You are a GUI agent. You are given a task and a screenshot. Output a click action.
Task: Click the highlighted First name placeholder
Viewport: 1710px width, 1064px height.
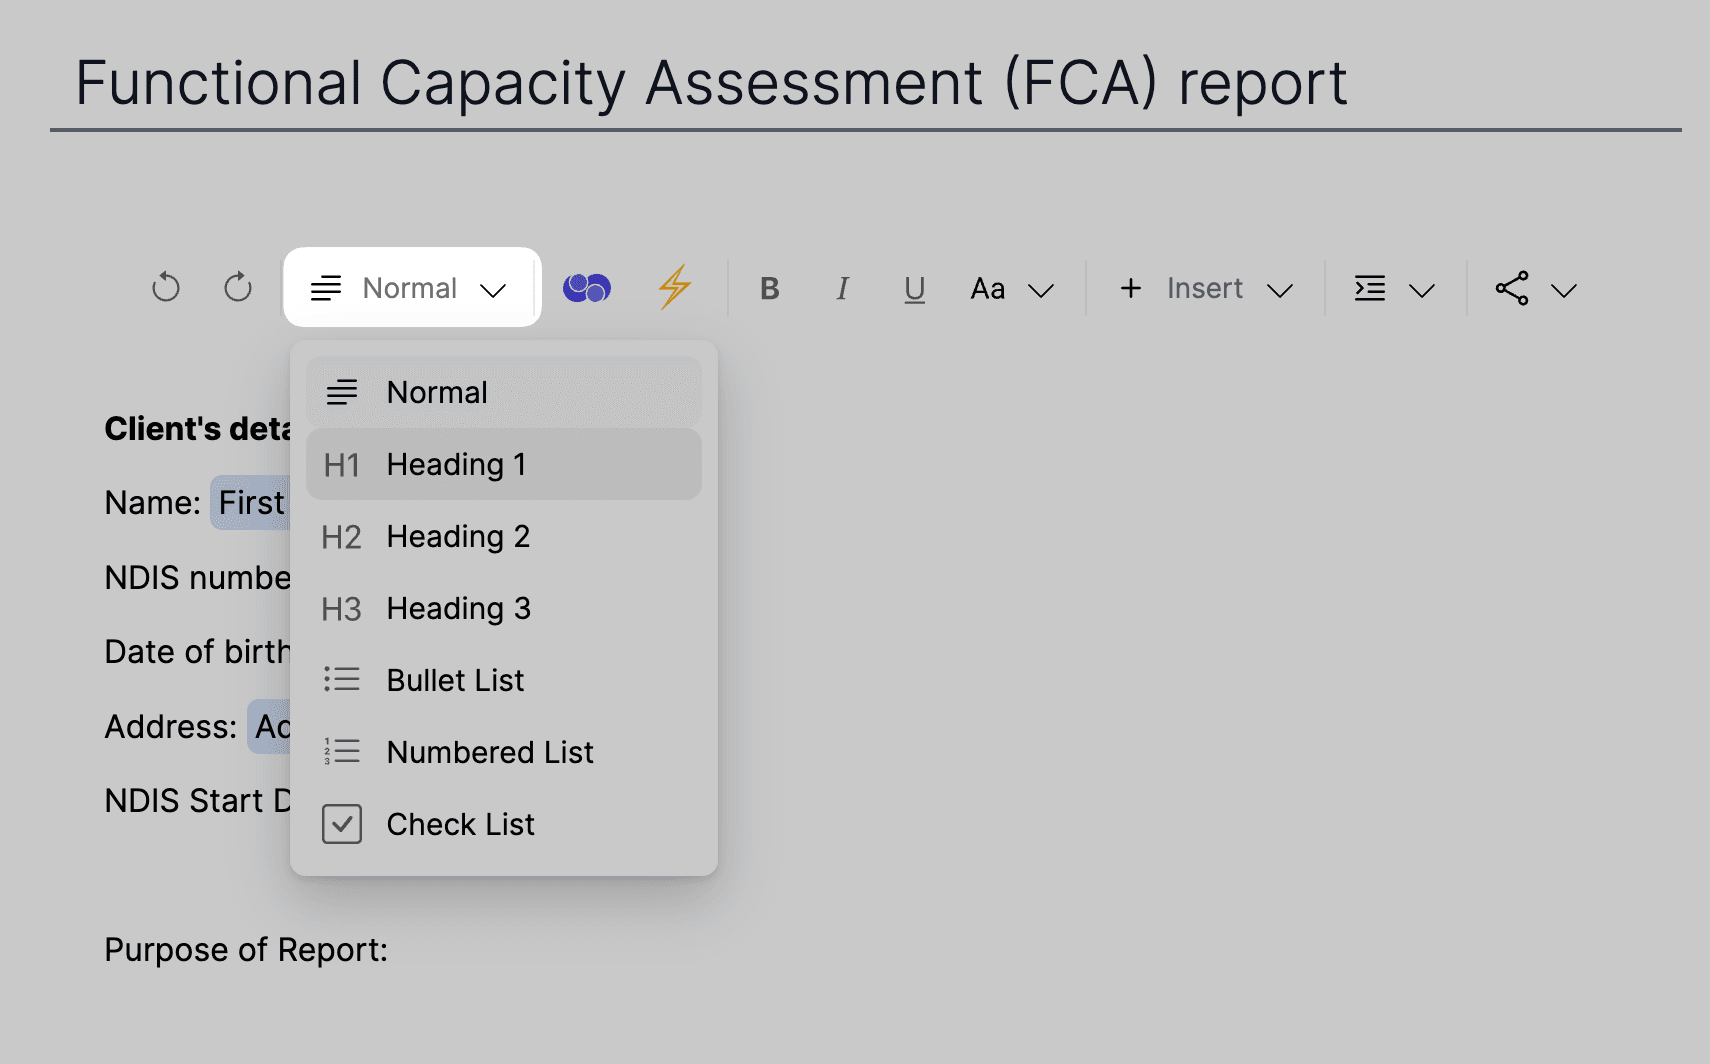click(251, 502)
